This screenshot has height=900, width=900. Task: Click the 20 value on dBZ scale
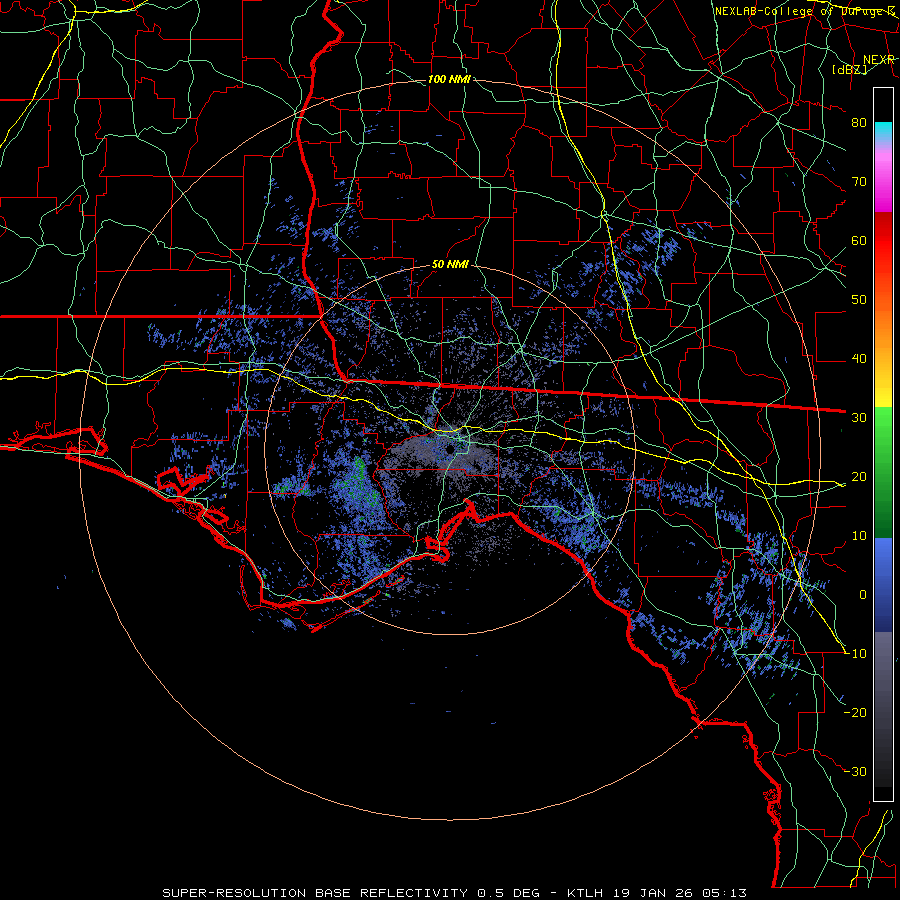click(x=859, y=477)
